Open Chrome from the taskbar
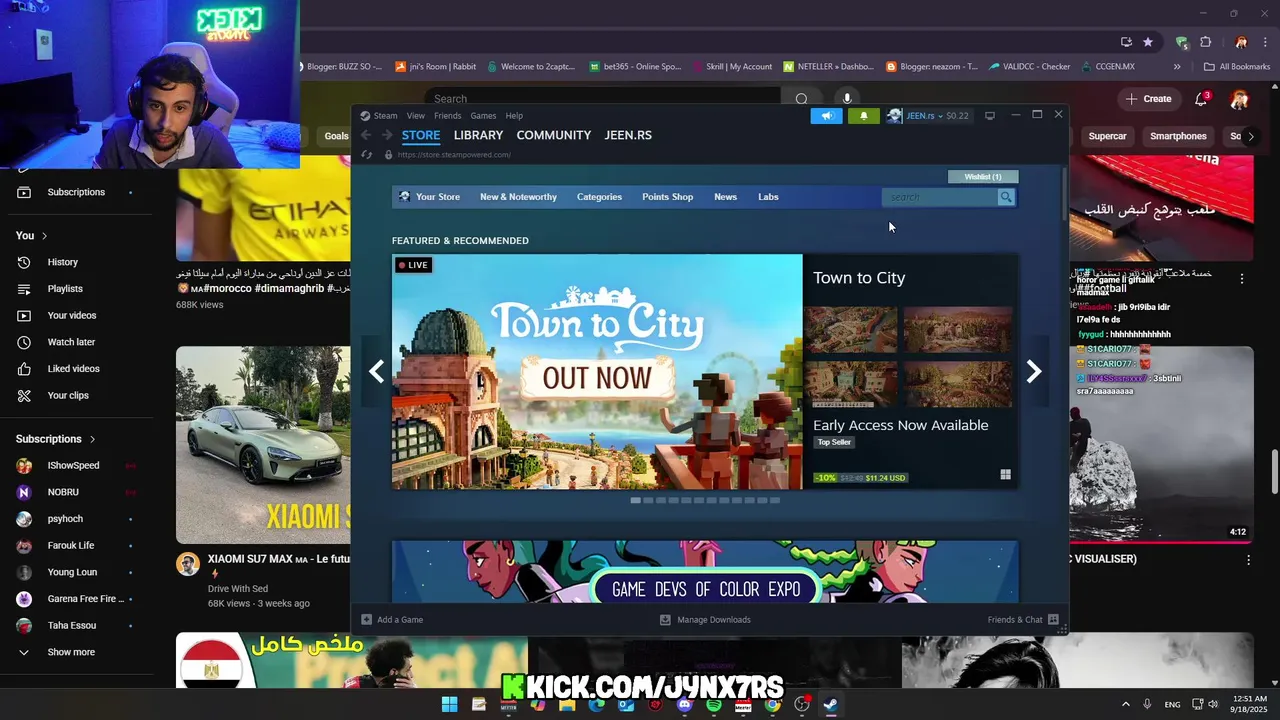Screen dimensions: 1280x720 (772, 704)
